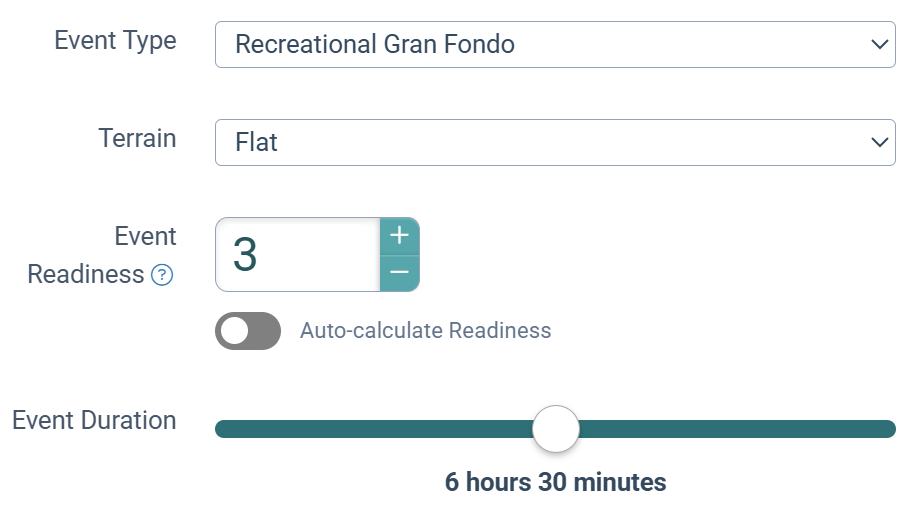Click the "Terrain" field label
The height and width of the screenshot is (511, 909).
pyautogui.click(x=137, y=138)
